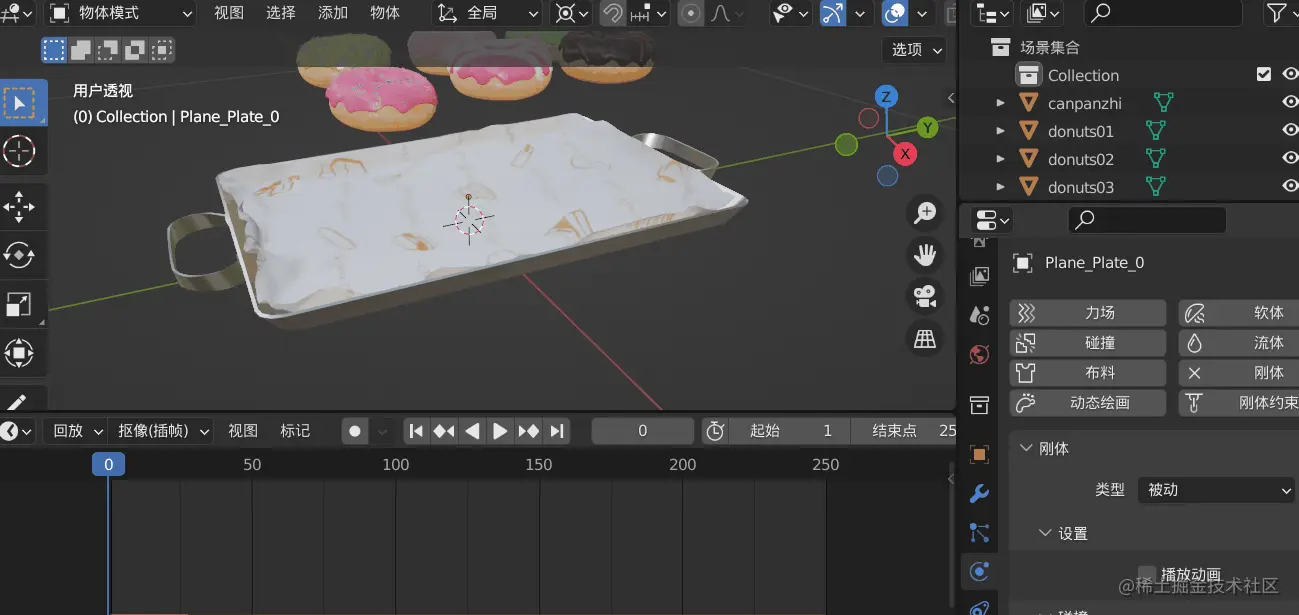Click the 动态绘画 physics button

click(1088, 403)
